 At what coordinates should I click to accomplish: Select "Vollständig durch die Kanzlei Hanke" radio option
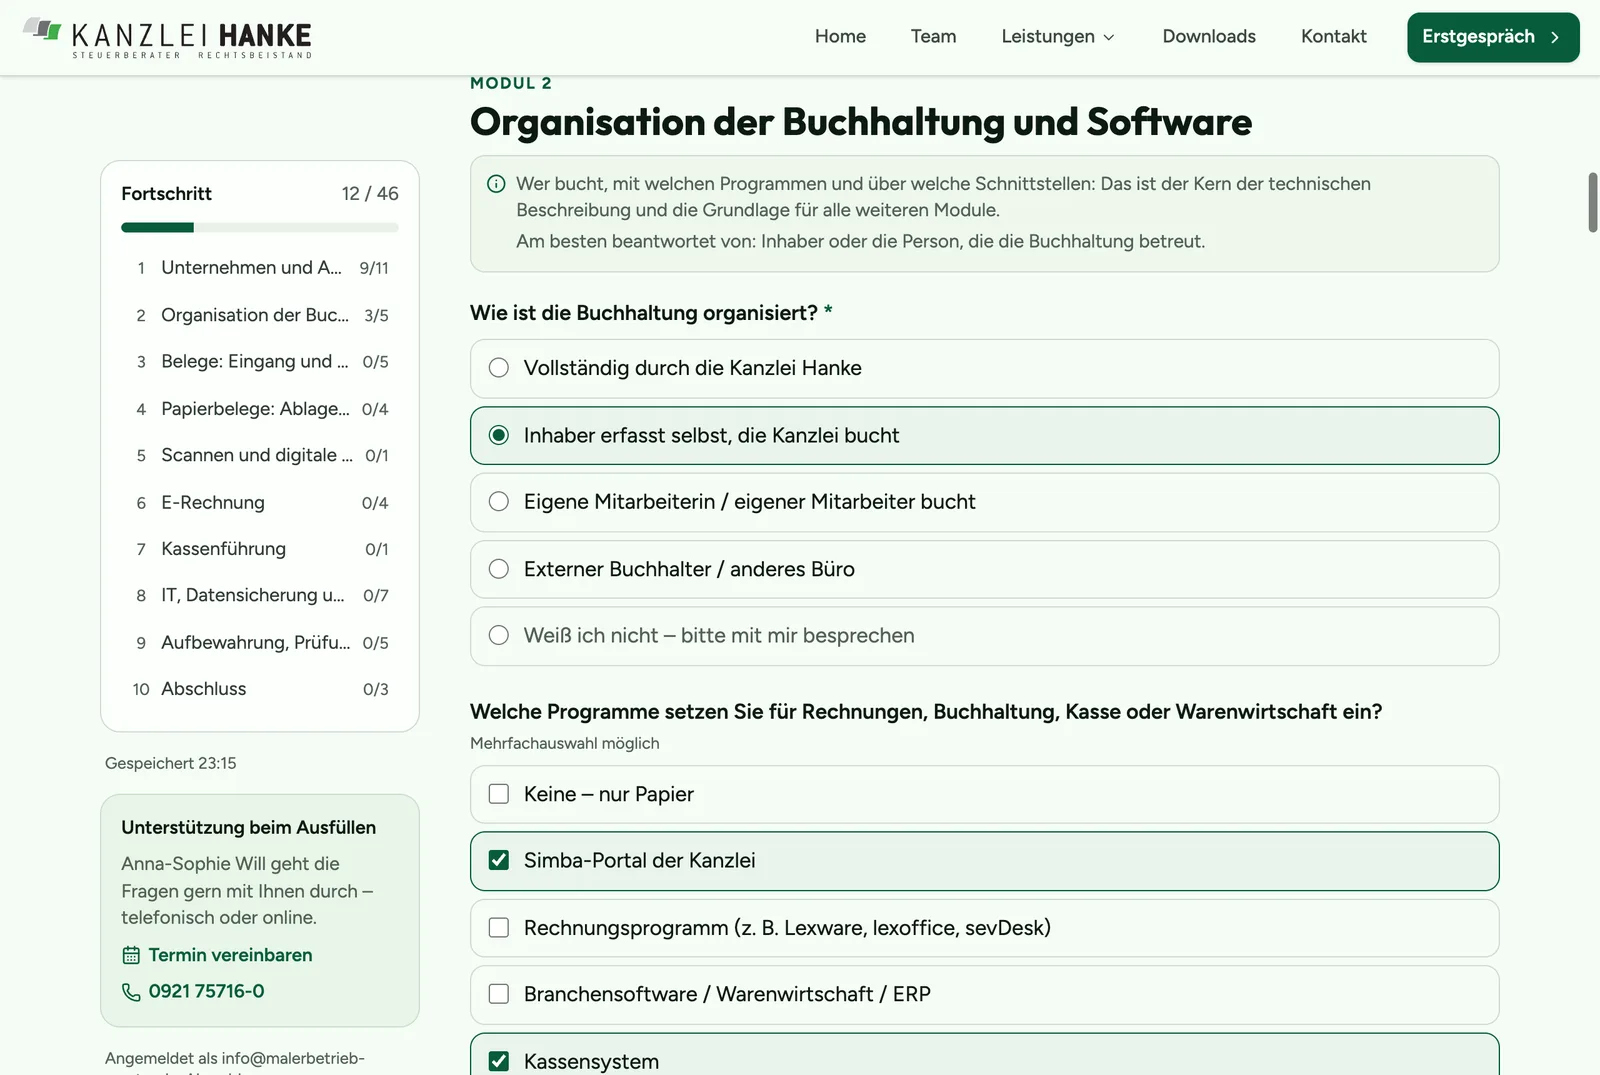pos(985,368)
